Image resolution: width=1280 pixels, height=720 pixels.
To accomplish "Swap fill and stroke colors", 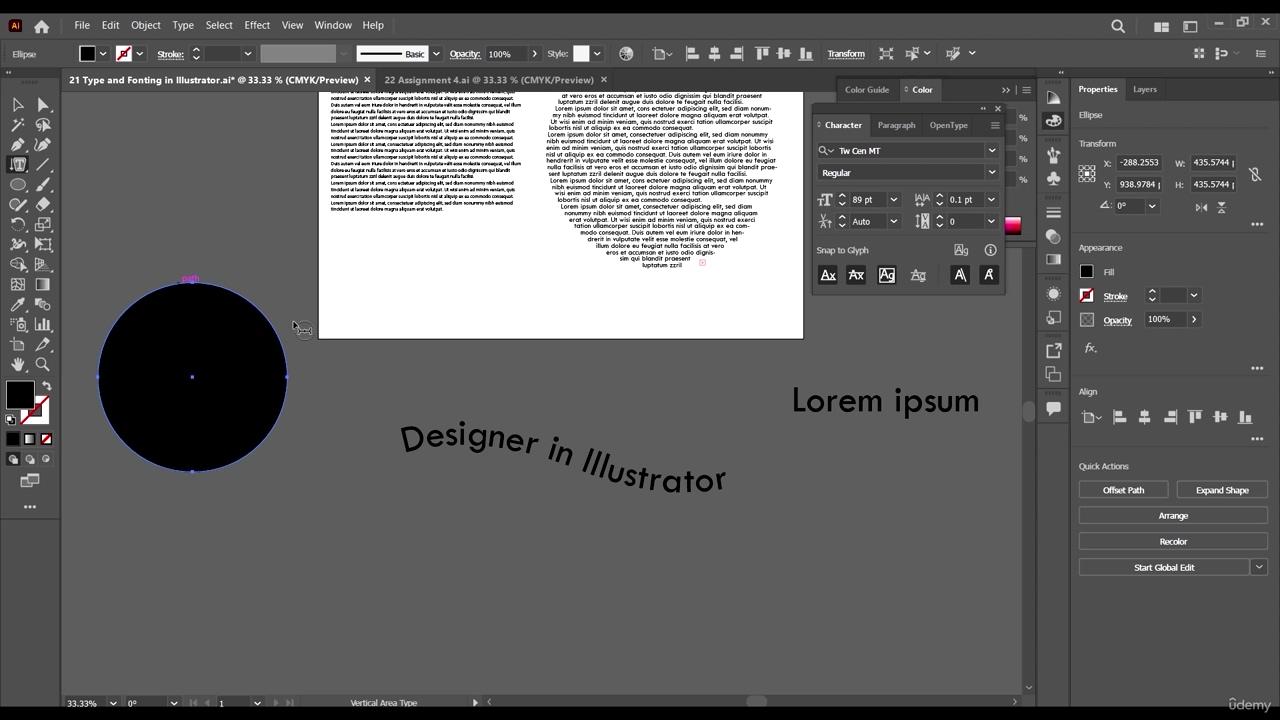I will tap(46, 386).
